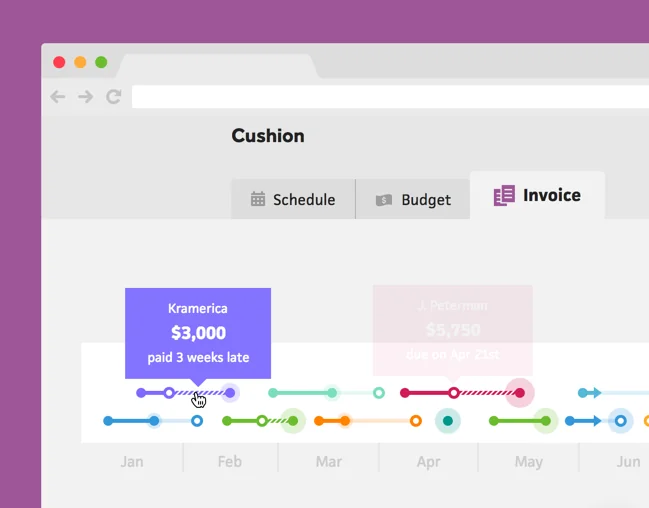Select the purple paid dot with halo
Viewport: 649px width, 508px height.
click(230, 393)
